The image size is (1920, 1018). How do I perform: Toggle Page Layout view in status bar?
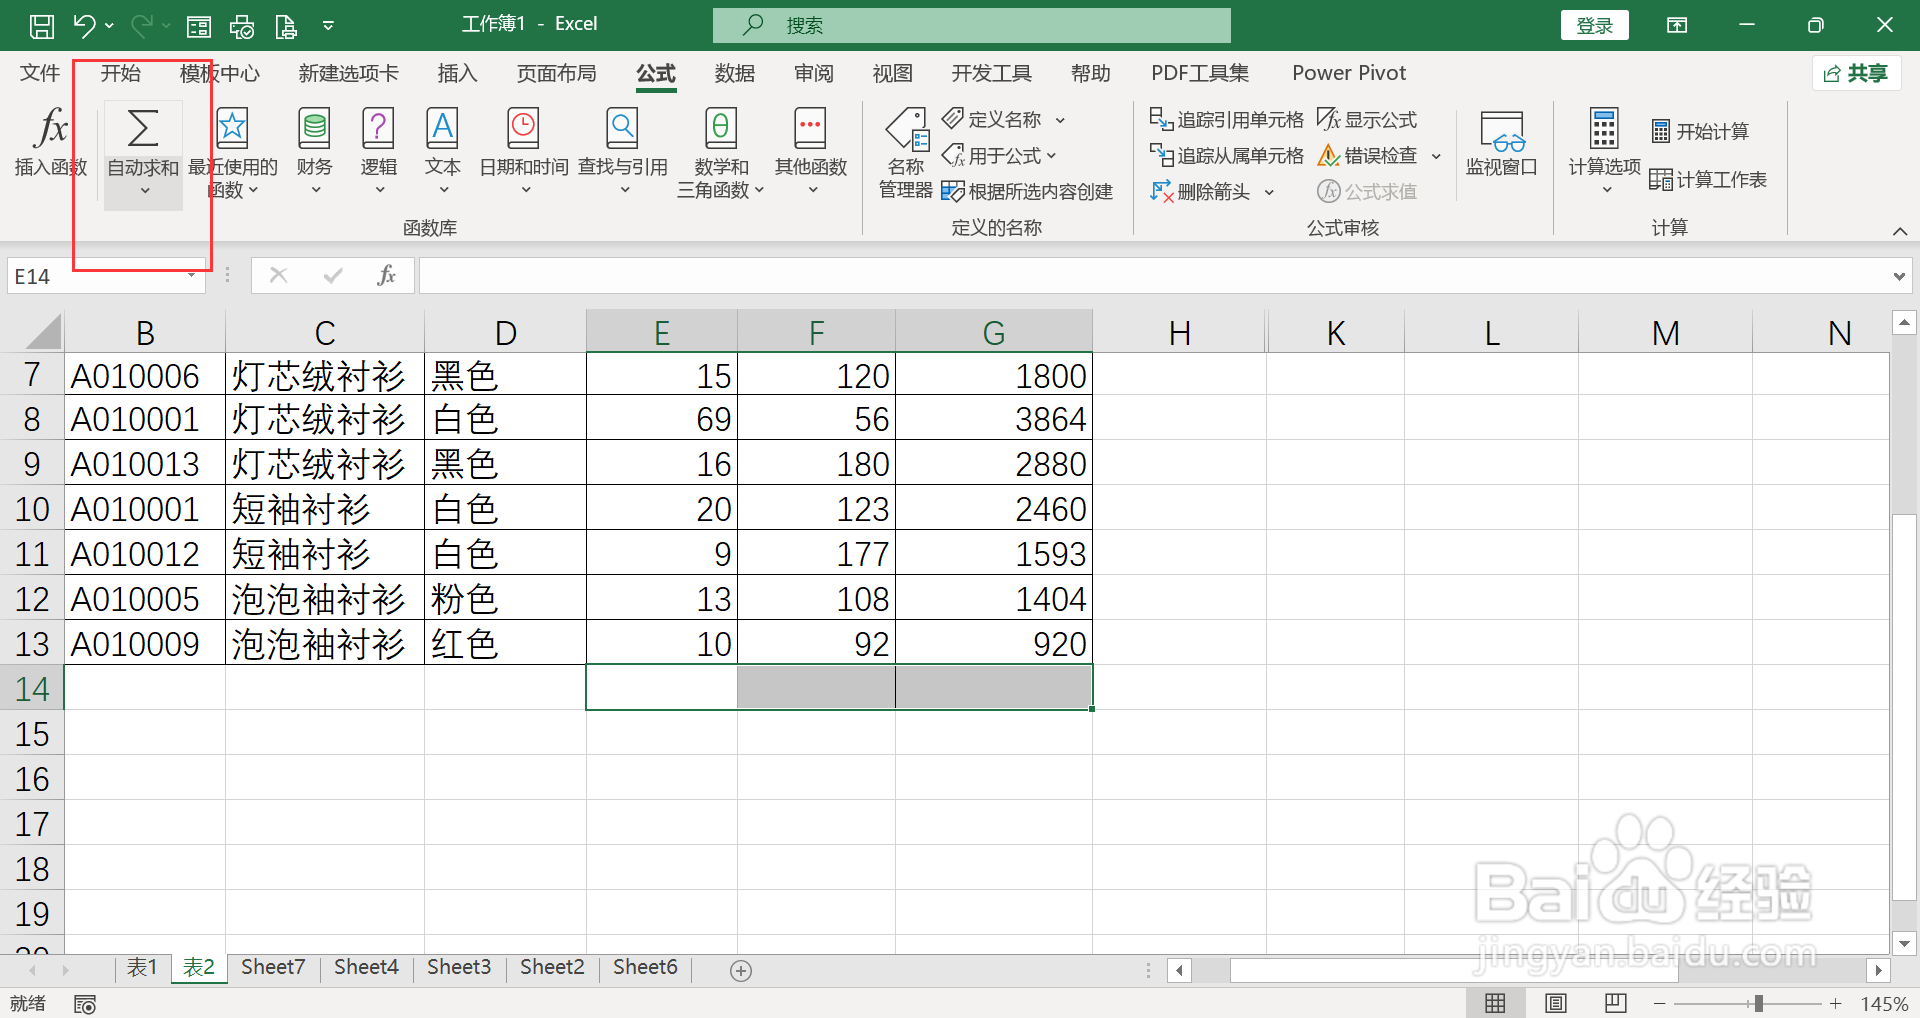click(1556, 1002)
